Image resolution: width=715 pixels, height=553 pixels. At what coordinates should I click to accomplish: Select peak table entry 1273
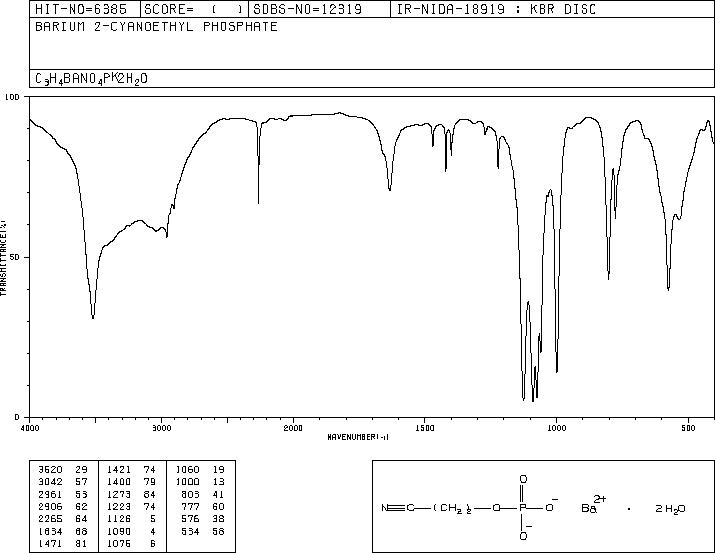click(131, 494)
